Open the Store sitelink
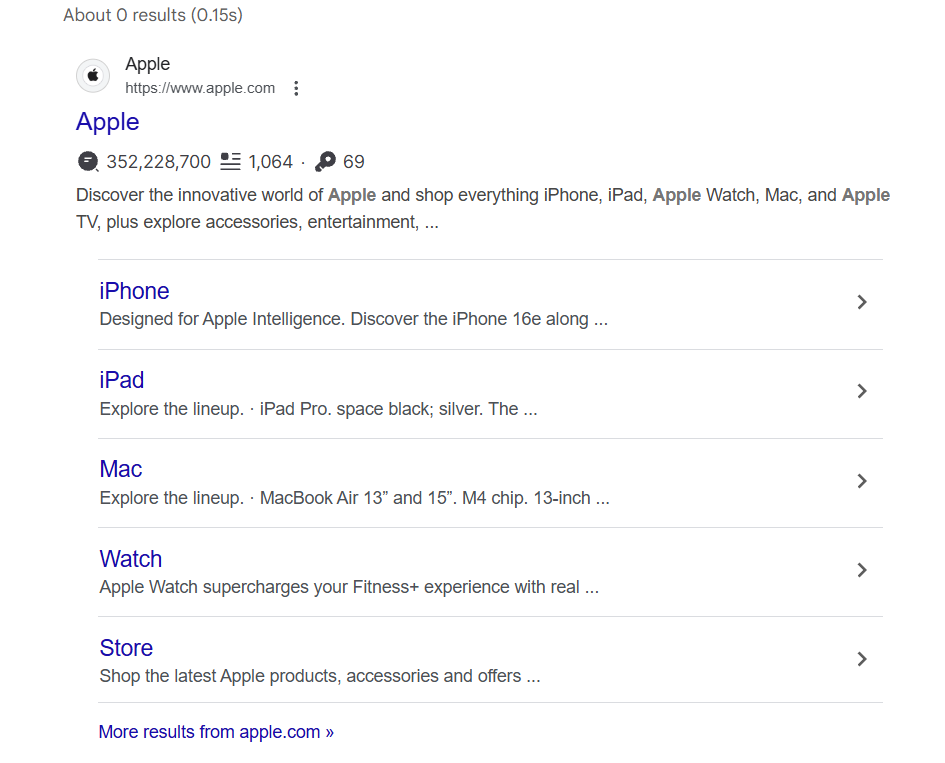Viewport: 945px width, 763px height. tap(126, 648)
